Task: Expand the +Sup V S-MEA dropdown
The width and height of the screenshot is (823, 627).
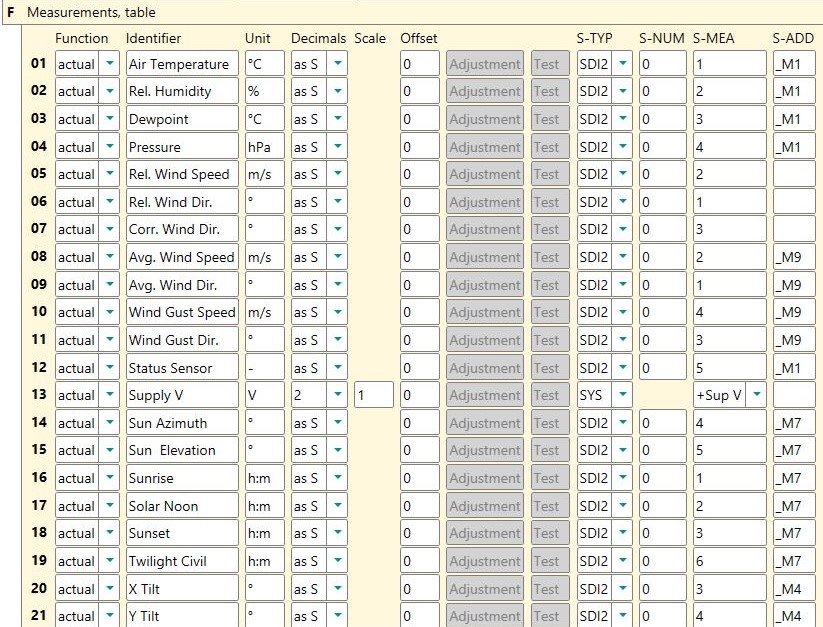Action: [x=756, y=395]
